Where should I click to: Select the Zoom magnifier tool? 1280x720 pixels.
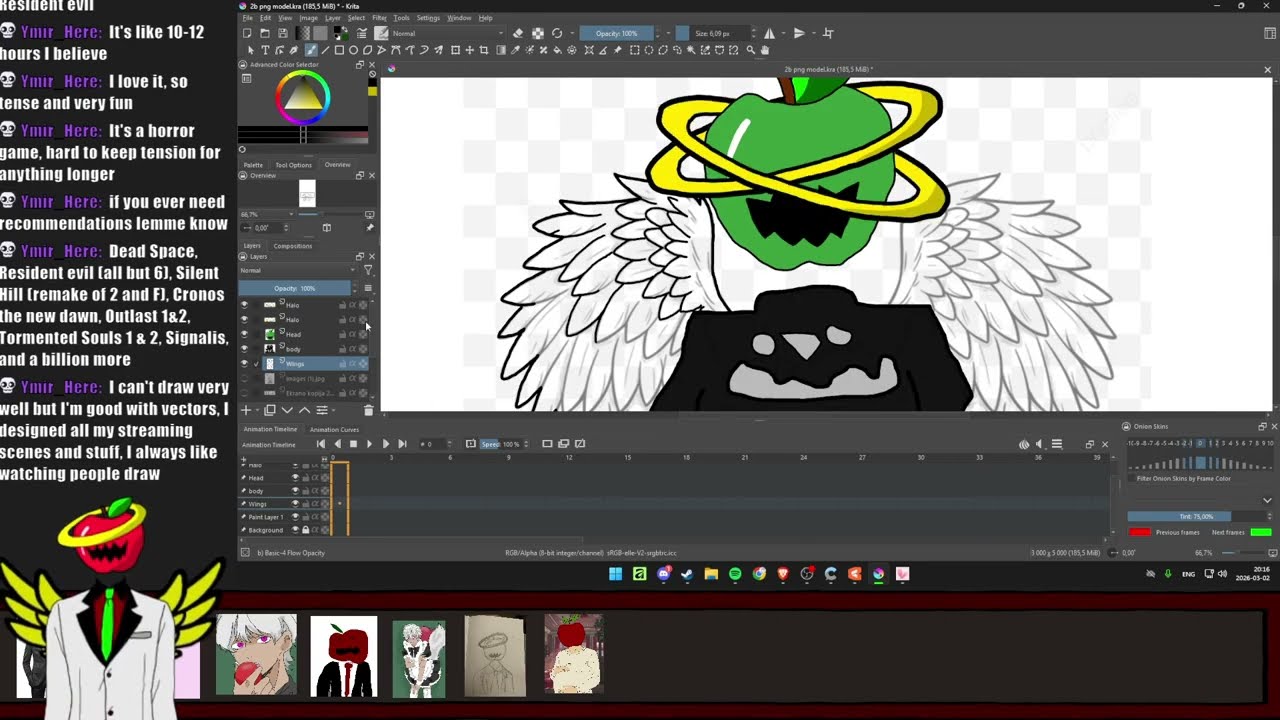click(x=751, y=50)
